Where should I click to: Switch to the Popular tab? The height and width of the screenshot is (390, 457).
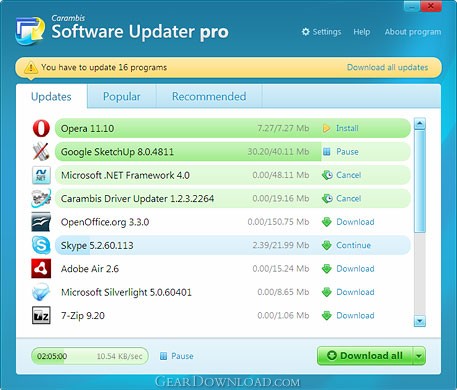point(122,97)
